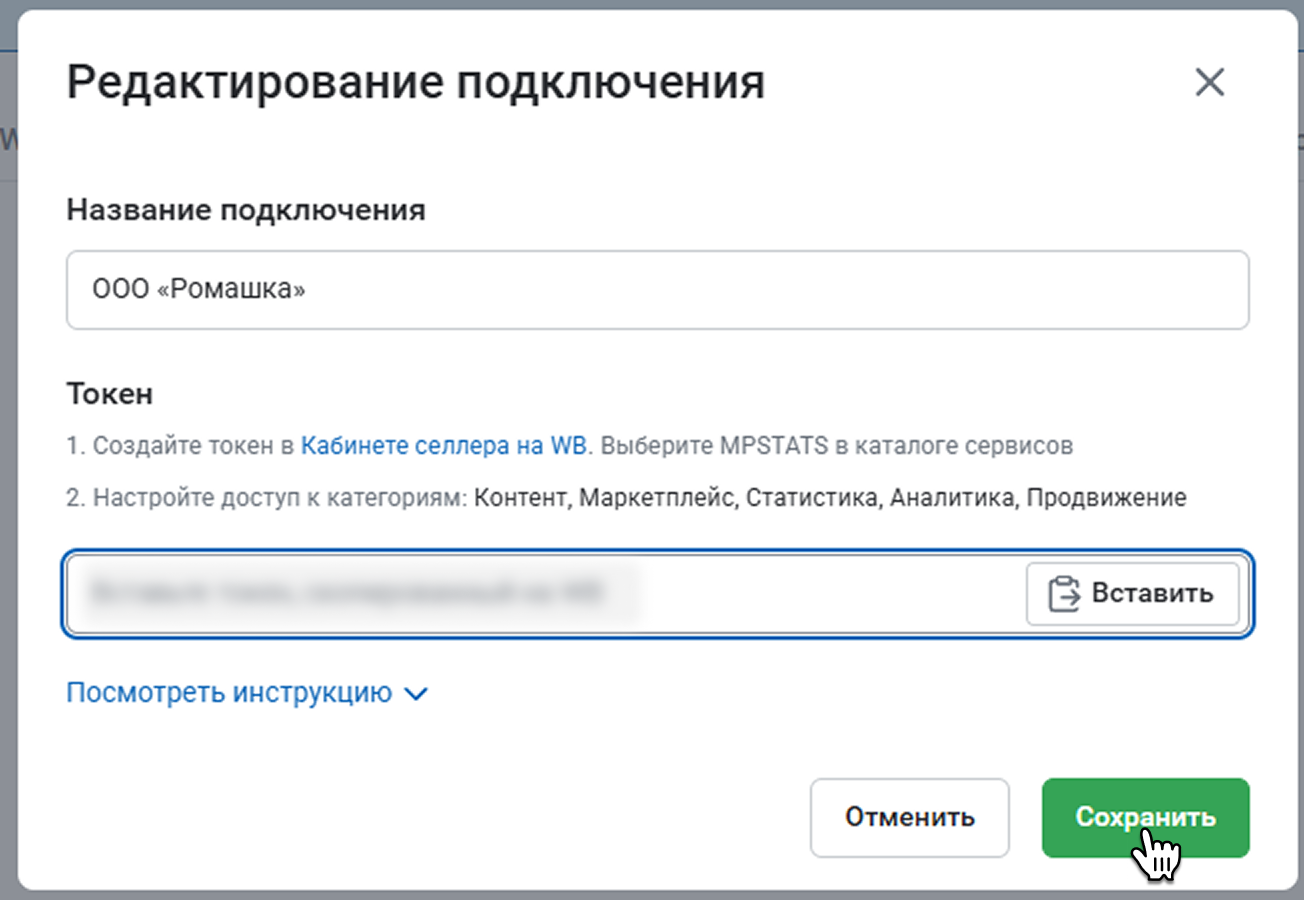The width and height of the screenshot is (1304, 900).
Task: Click the clipboard paste icon
Action: [1064, 594]
